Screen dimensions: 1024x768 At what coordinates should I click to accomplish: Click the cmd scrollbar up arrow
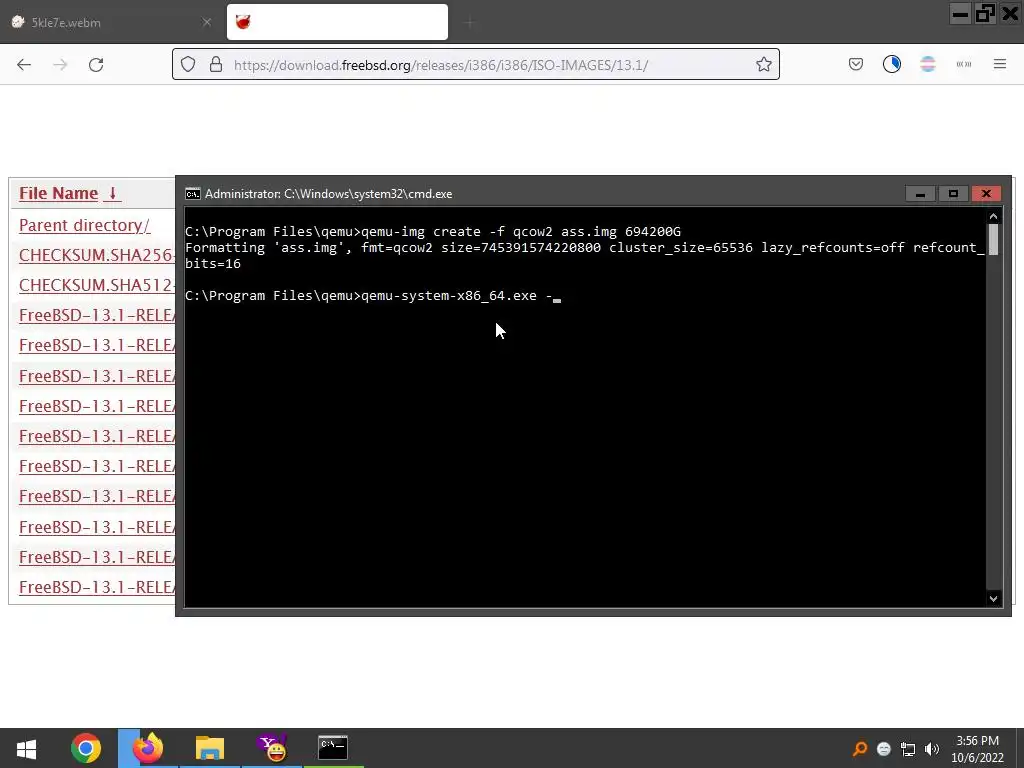(x=993, y=217)
